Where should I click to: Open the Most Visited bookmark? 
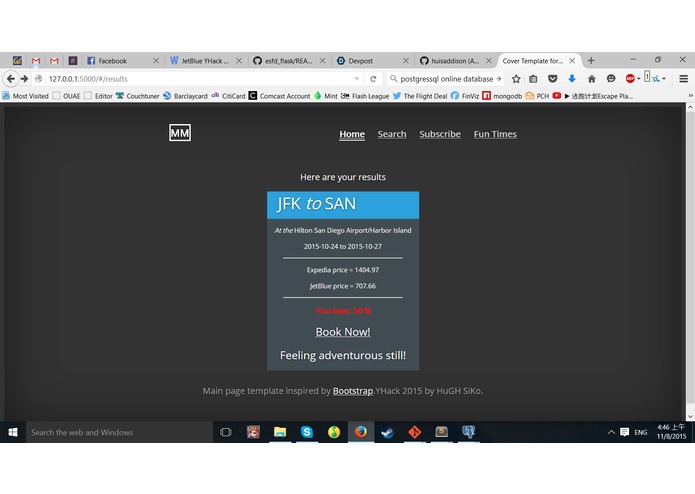point(26,96)
